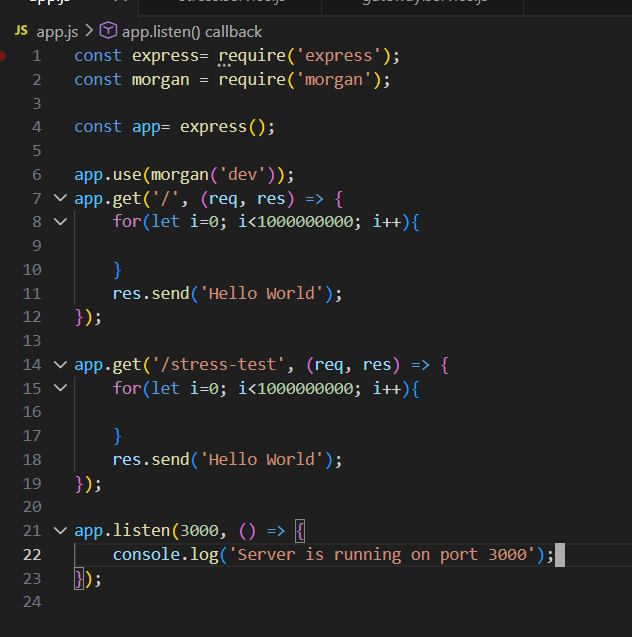Image resolution: width=632 pixels, height=637 pixels.
Task: Click the }); on line 12
Action: click(88, 317)
